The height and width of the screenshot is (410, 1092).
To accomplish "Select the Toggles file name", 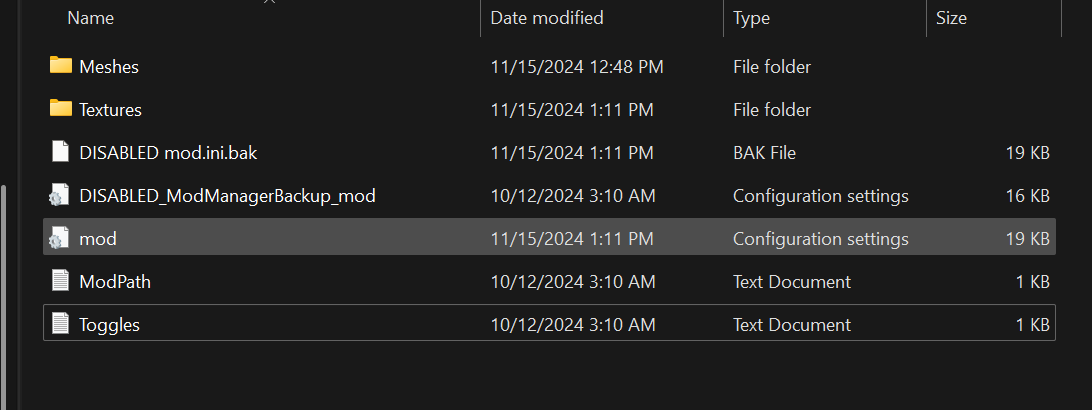I will point(109,325).
